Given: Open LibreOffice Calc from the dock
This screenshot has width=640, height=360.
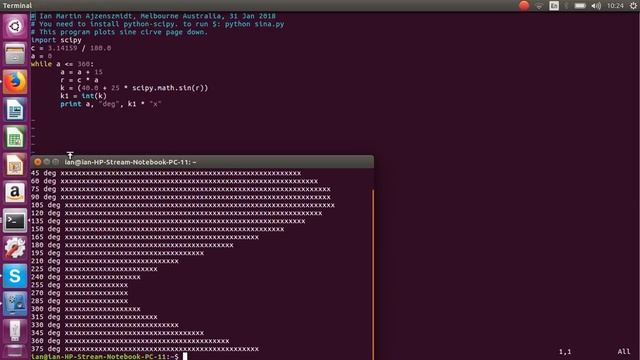Looking at the screenshot, I should [x=15, y=137].
